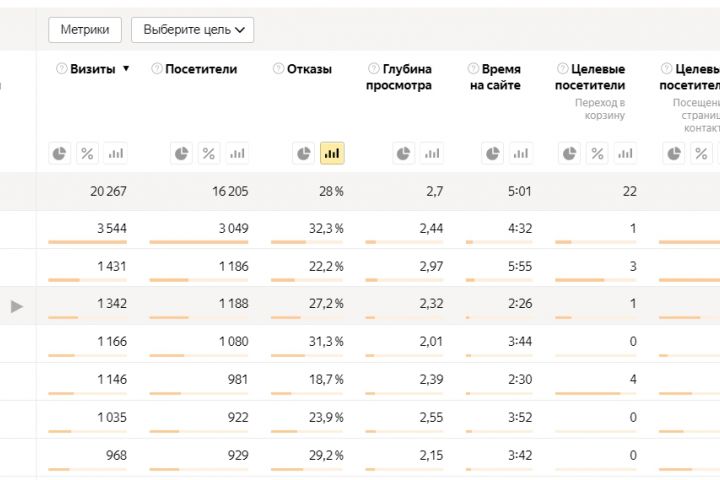Click pie chart icon under Время на сайте
Image resolution: width=720 pixels, height=480 pixels.
[x=492, y=153]
